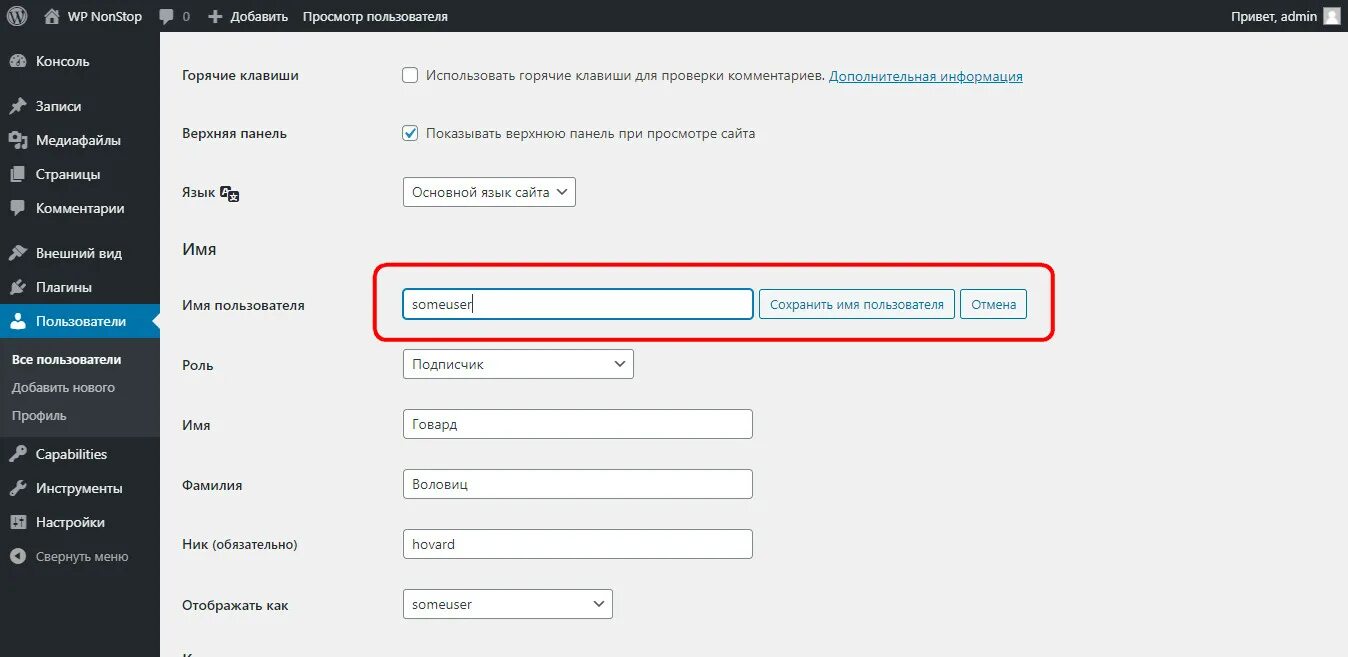This screenshot has height=657, width=1348.
Task: Open the WordPress logo menu
Action: pos(17,16)
